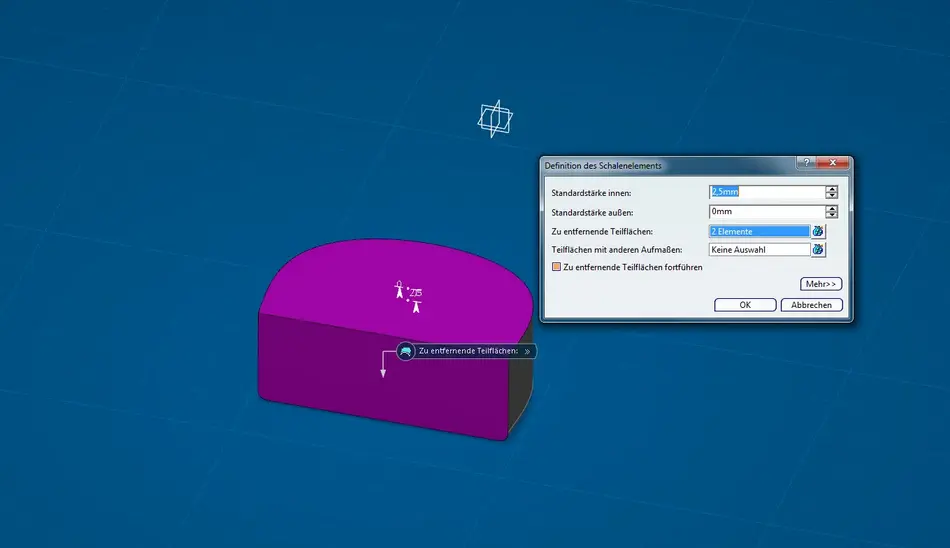Click the reference planes icon in viewport
Viewport: 950px width, 548px height.
click(x=495, y=119)
